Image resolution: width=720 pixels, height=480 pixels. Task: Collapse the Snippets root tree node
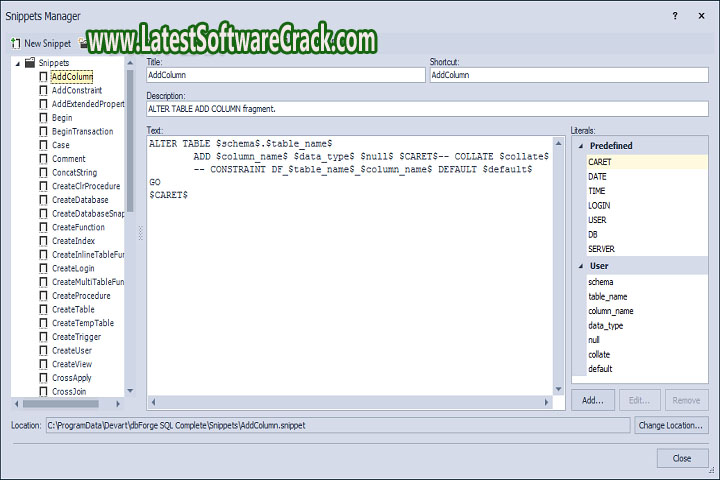pos(17,63)
